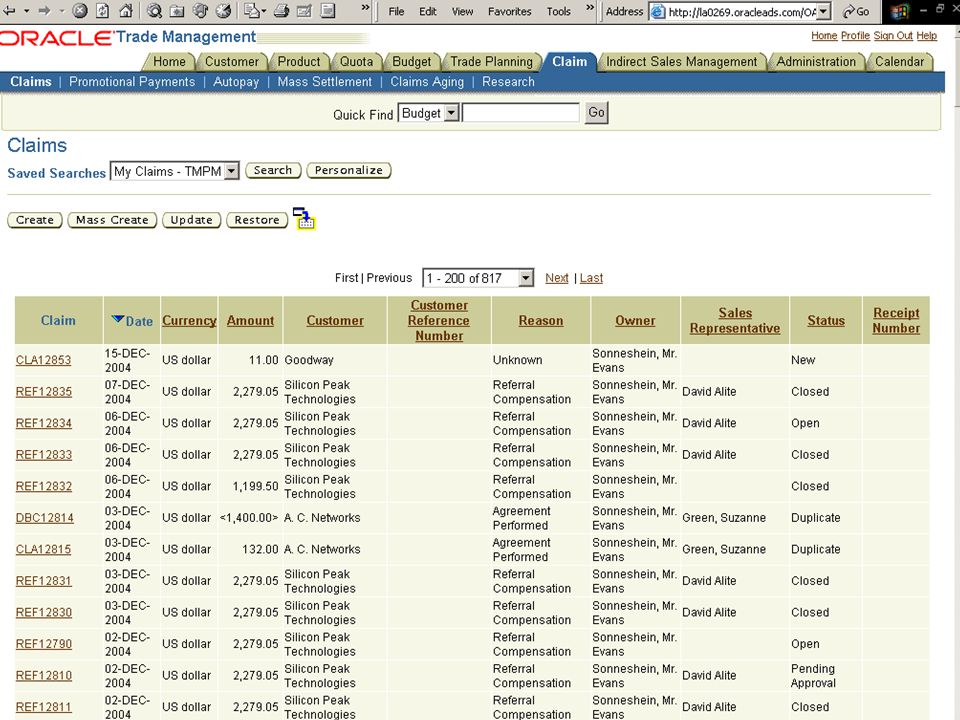The width and height of the screenshot is (960, 720).
Task: Click the Go arrow next to address bar
Action: 855,11
